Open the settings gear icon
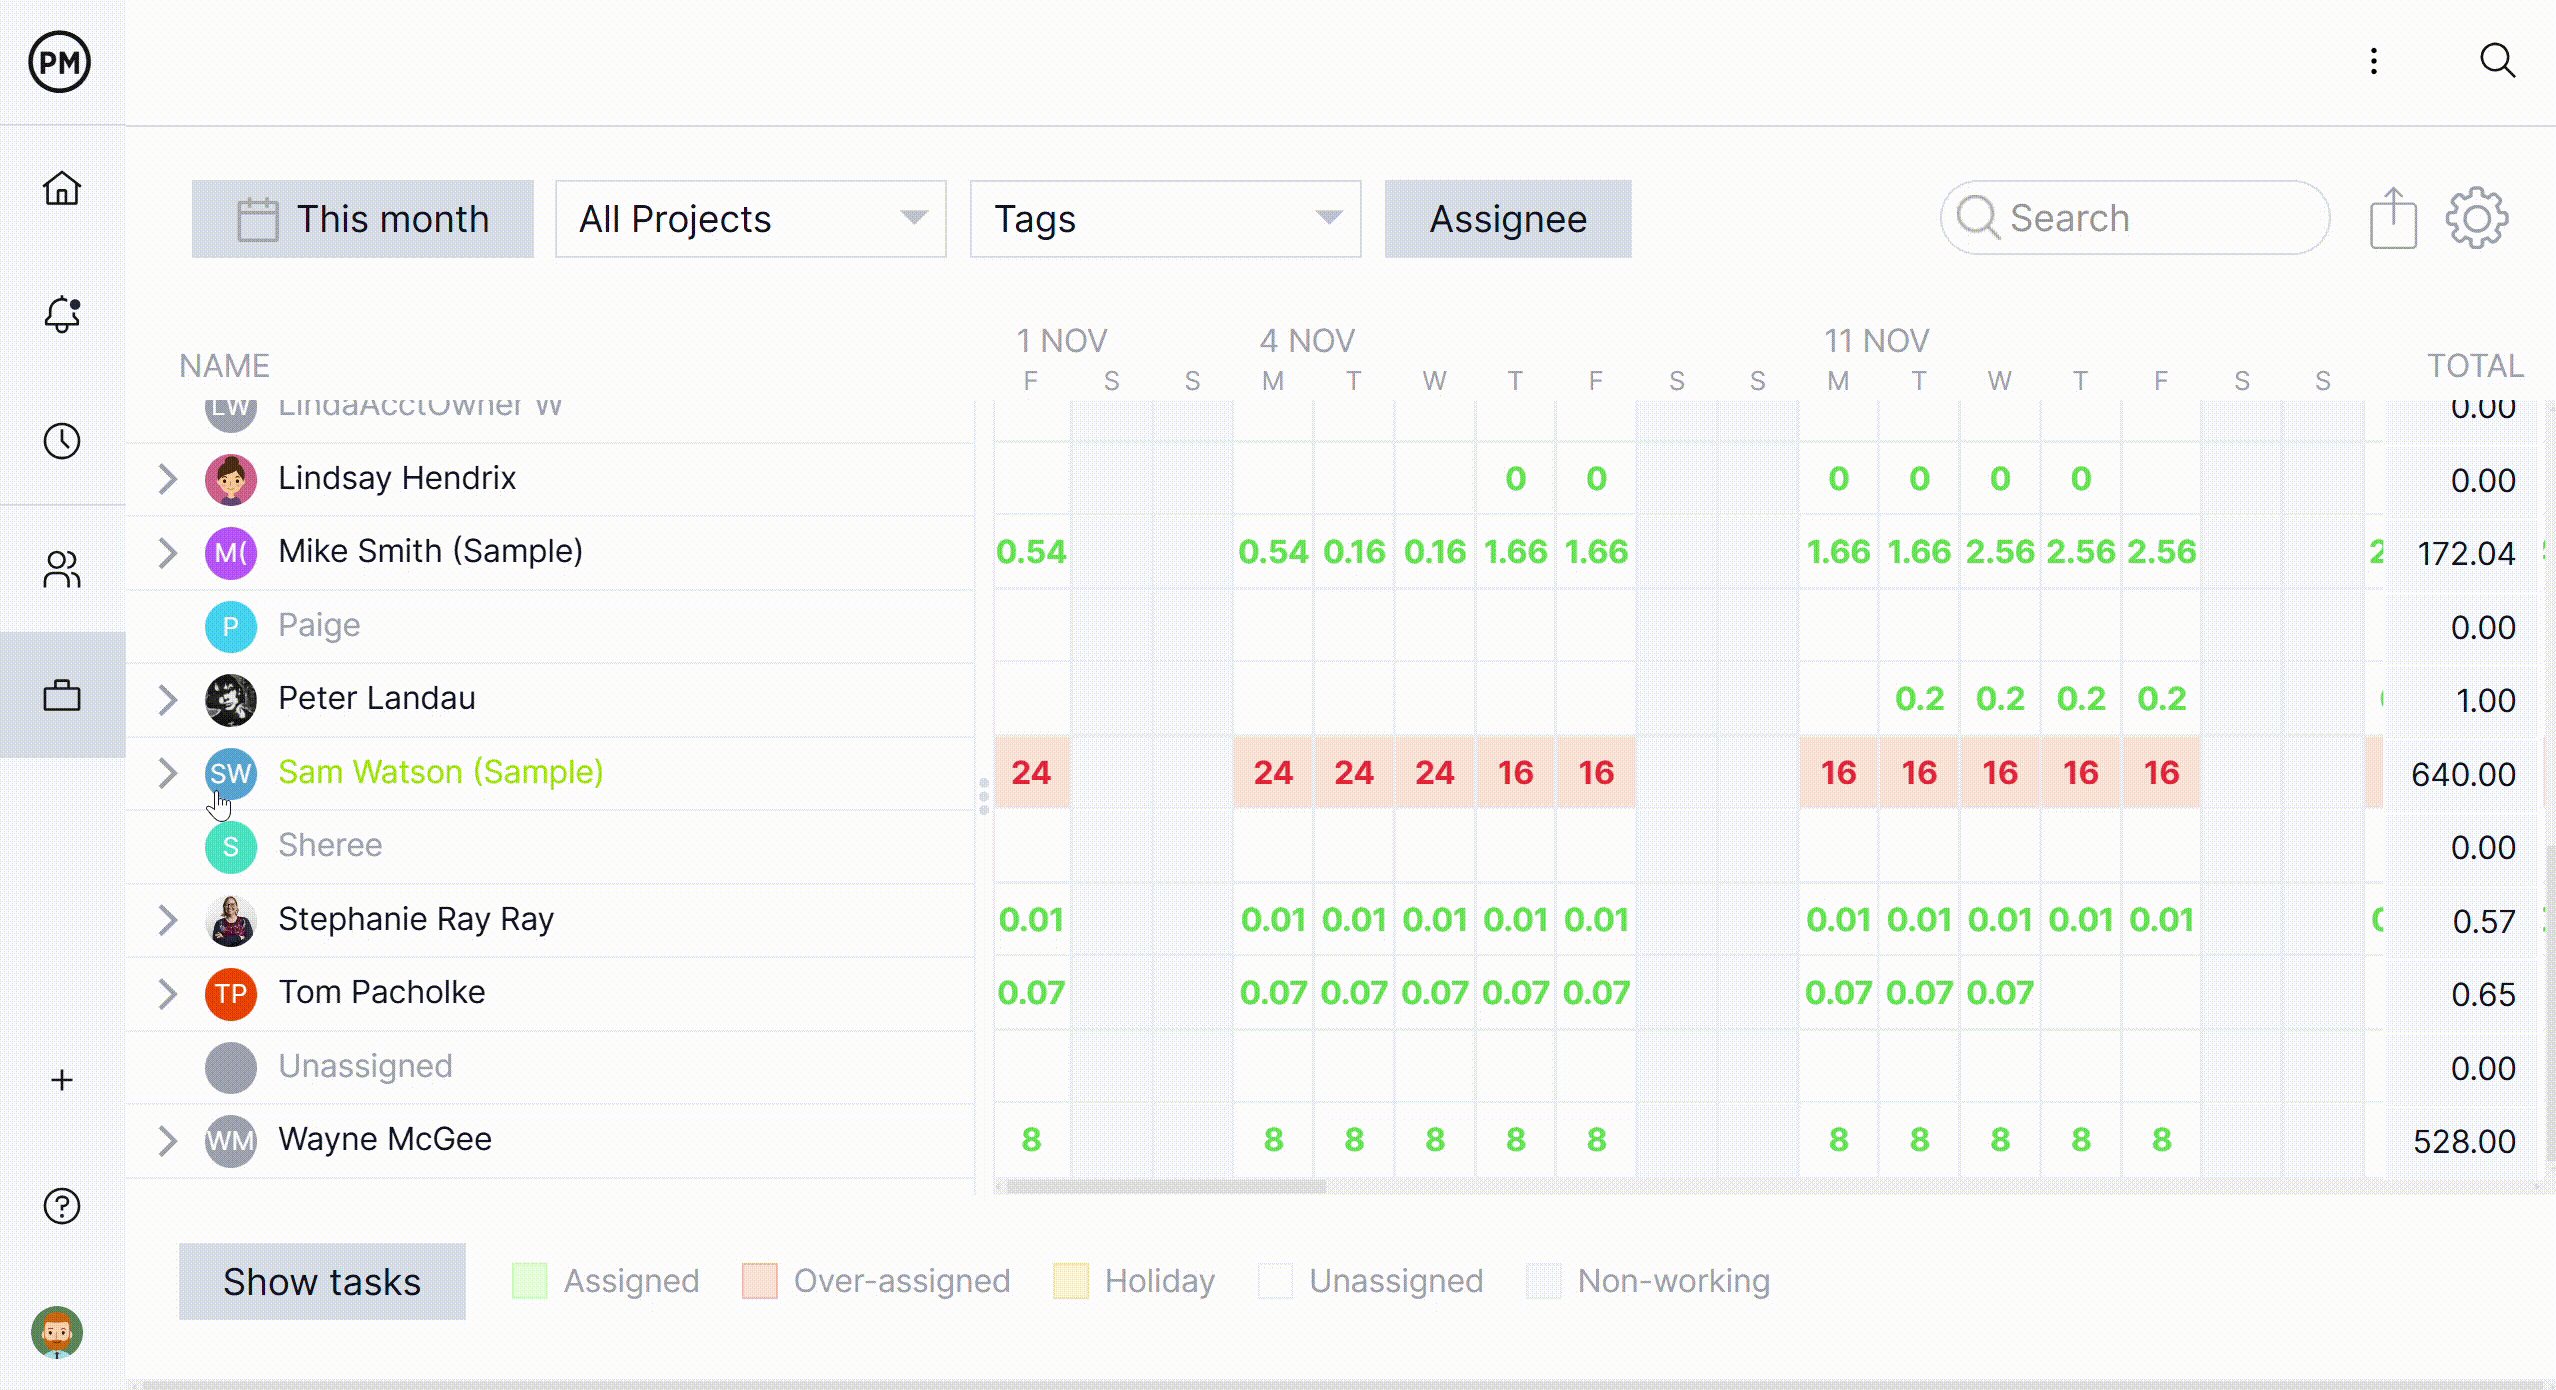 [x=2477, y=218]
